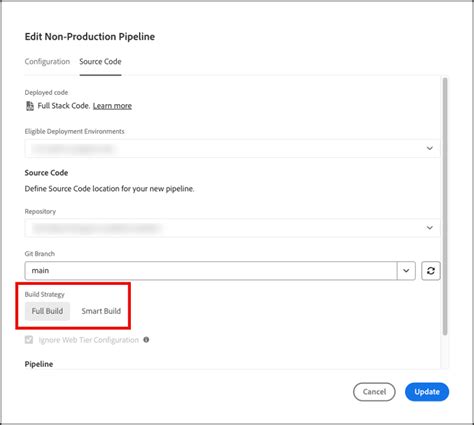The height and width of the screenshot is (425, 474).
Task: Open the Learn more link
Action: (x=112, y=106)
